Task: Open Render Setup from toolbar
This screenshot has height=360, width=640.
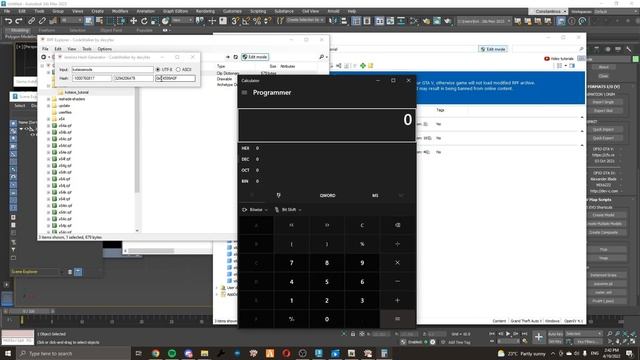Action: click(x=427, y=20)
